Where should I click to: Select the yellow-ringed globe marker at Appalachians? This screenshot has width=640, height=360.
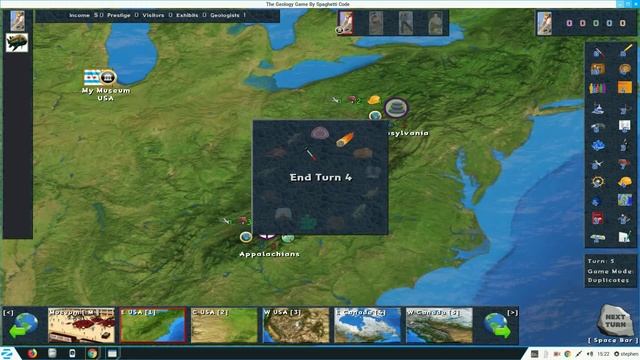[246, 237]
